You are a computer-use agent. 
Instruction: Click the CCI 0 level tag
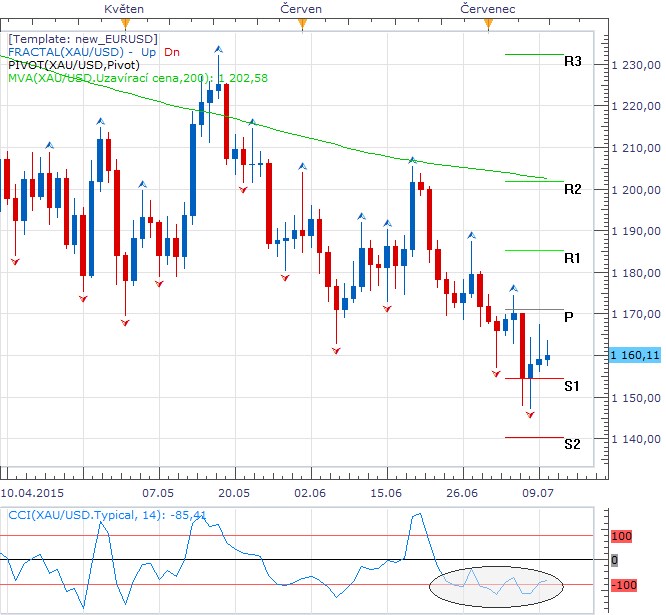point(615,561)
